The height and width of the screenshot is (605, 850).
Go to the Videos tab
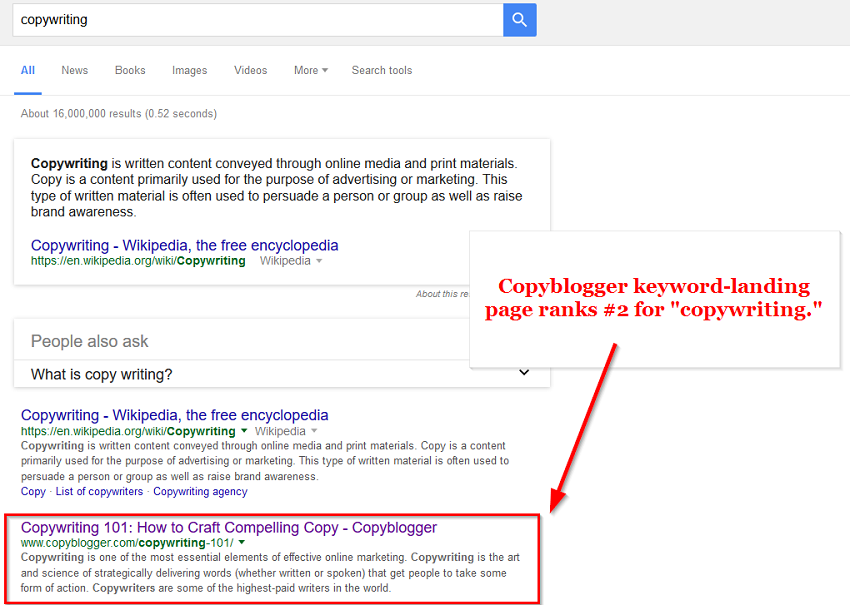click(x=250, y=71)
